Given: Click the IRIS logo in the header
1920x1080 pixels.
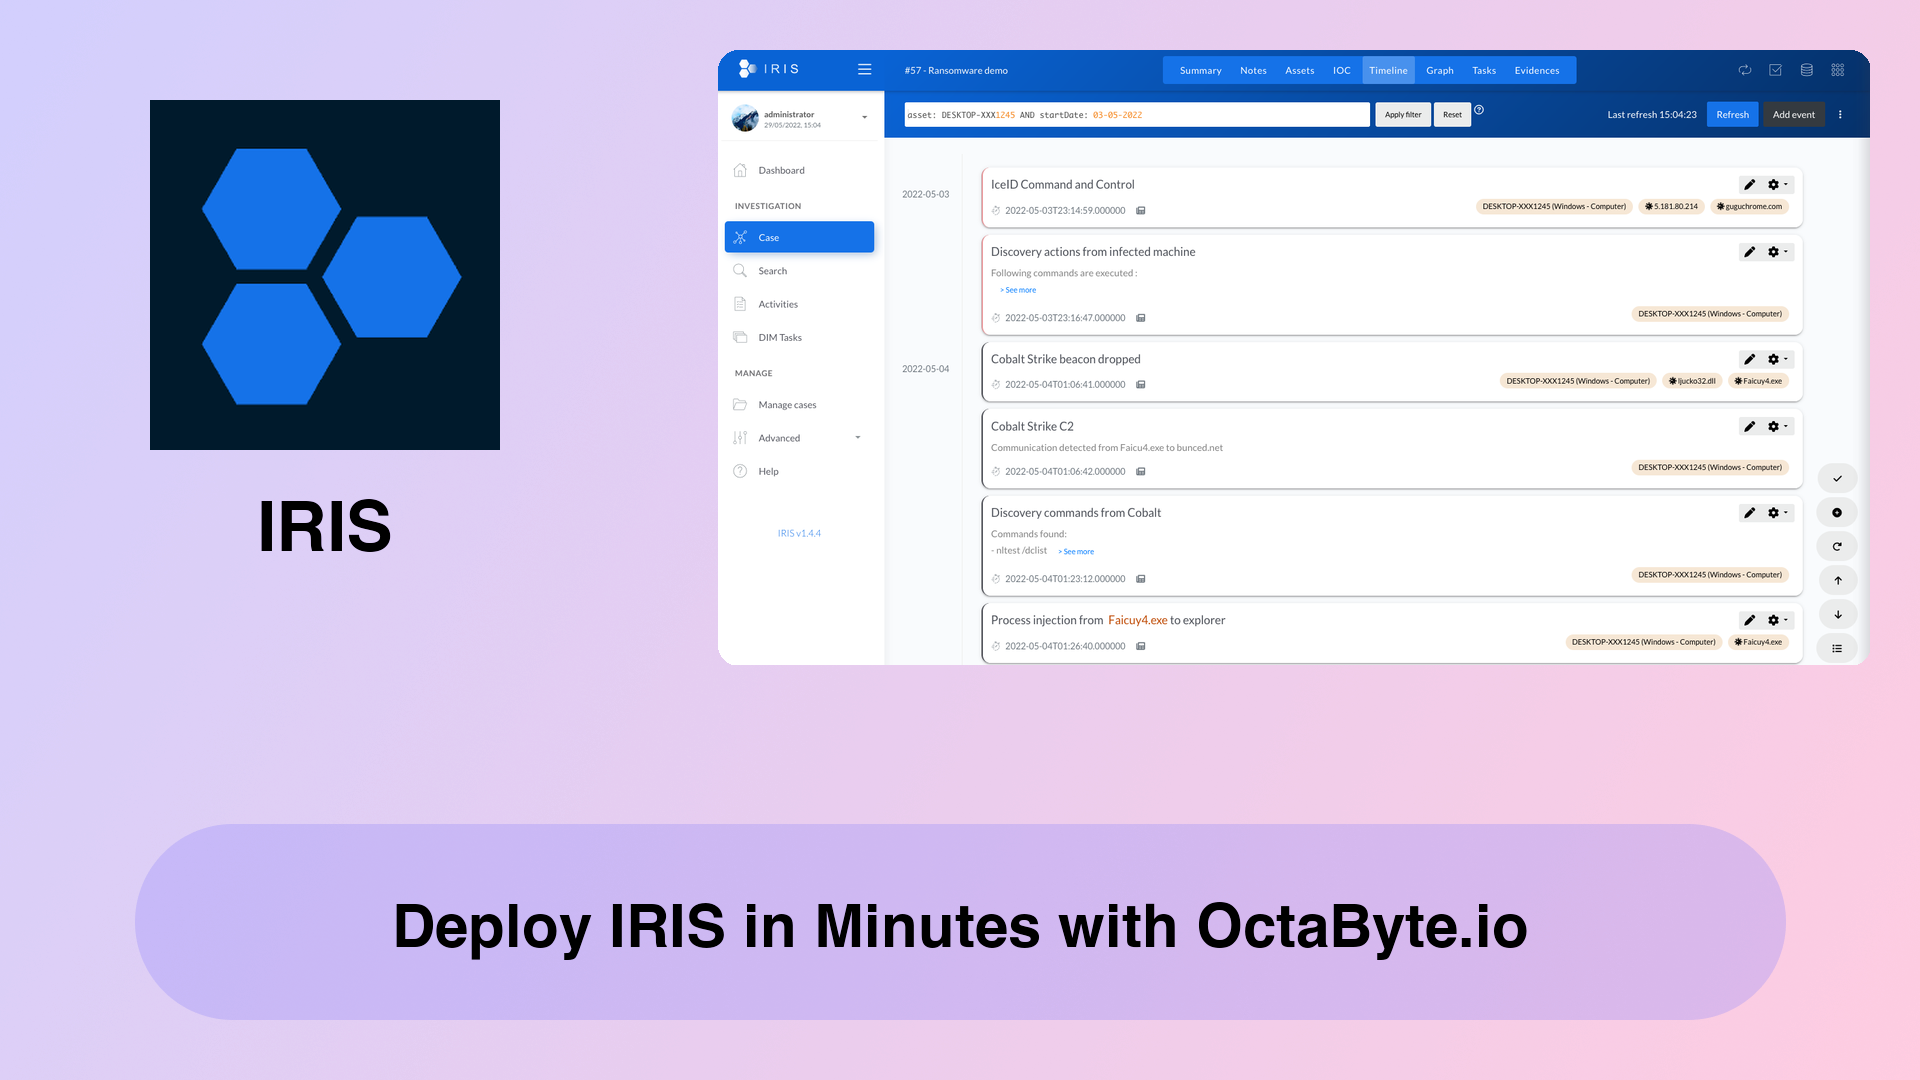Looking at the screenshot, I should click(768, 69).
